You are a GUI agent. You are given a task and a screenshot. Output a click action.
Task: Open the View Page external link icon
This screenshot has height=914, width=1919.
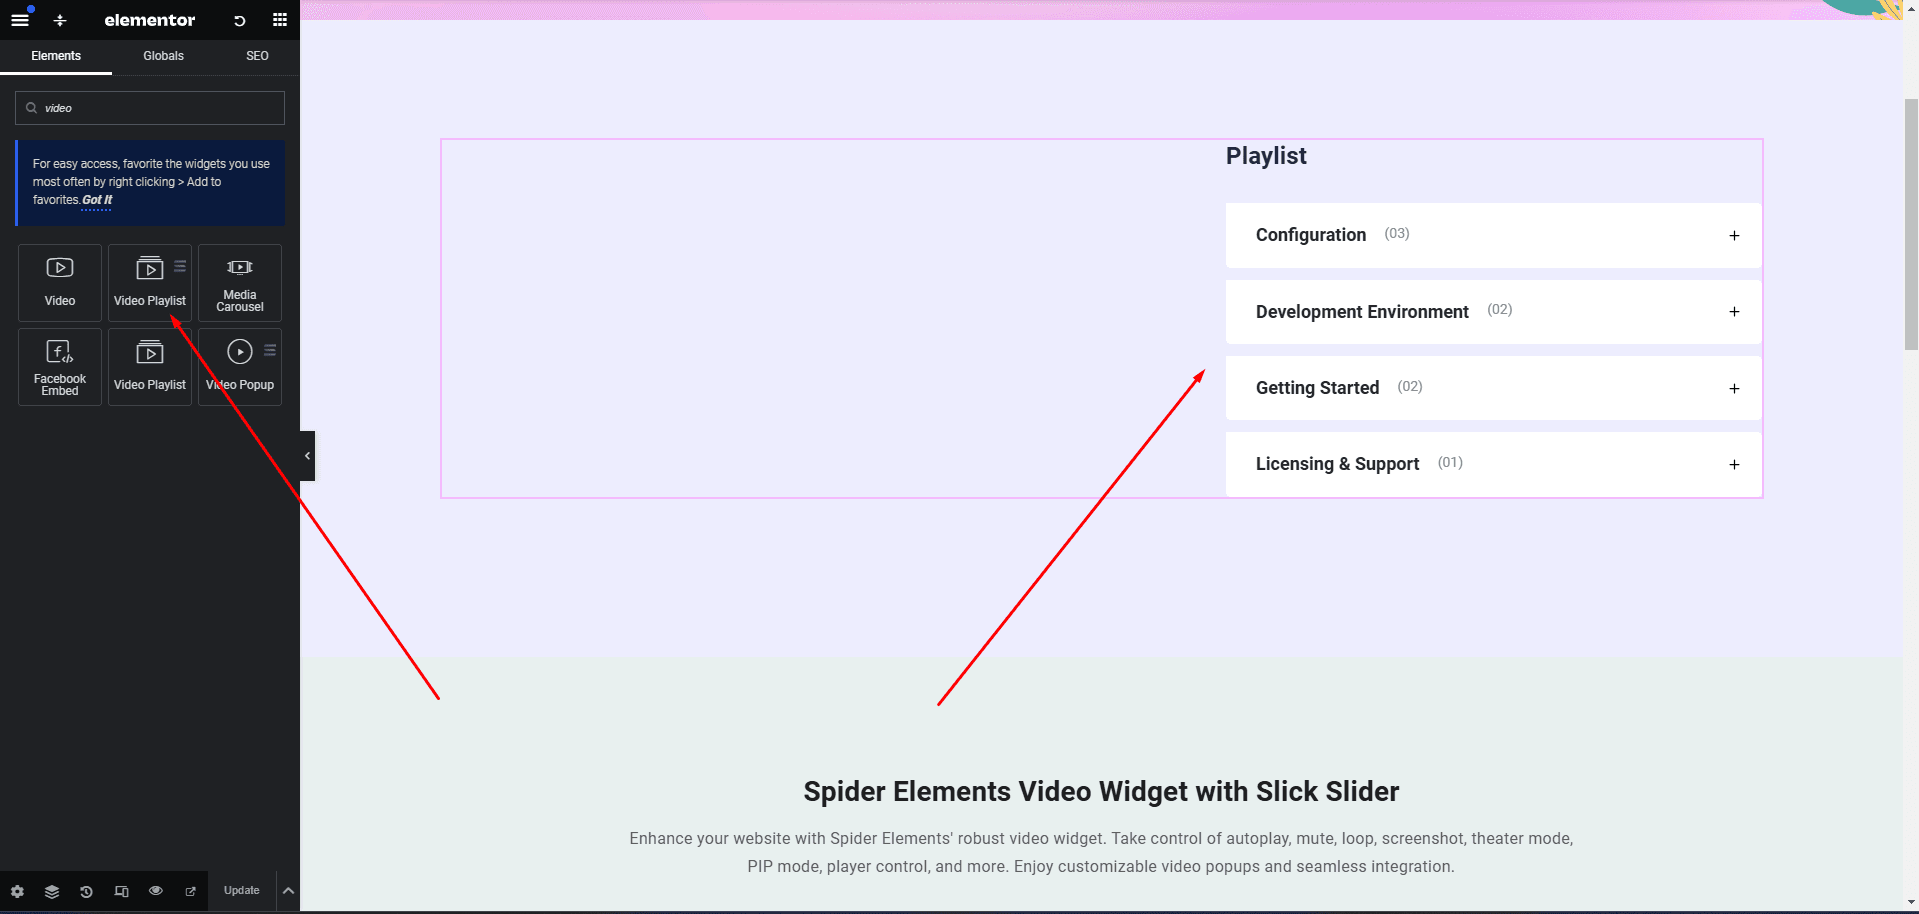coord(191,891)
